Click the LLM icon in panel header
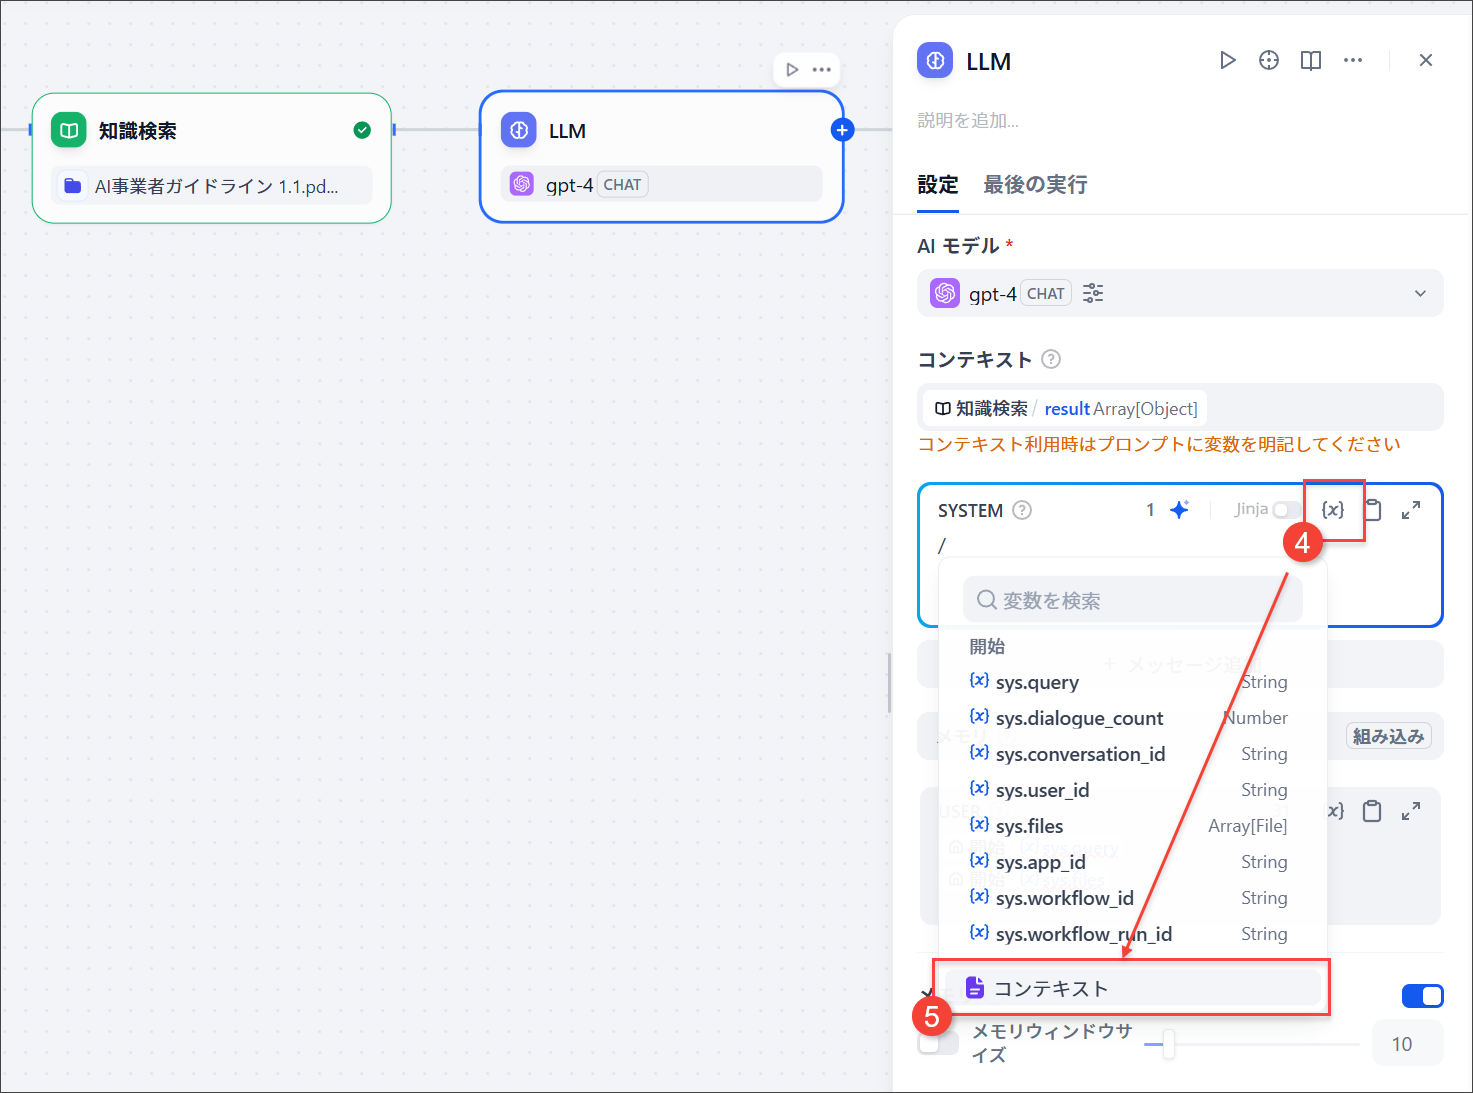The image size is (1473, 1093). click(x=935, y=61)
